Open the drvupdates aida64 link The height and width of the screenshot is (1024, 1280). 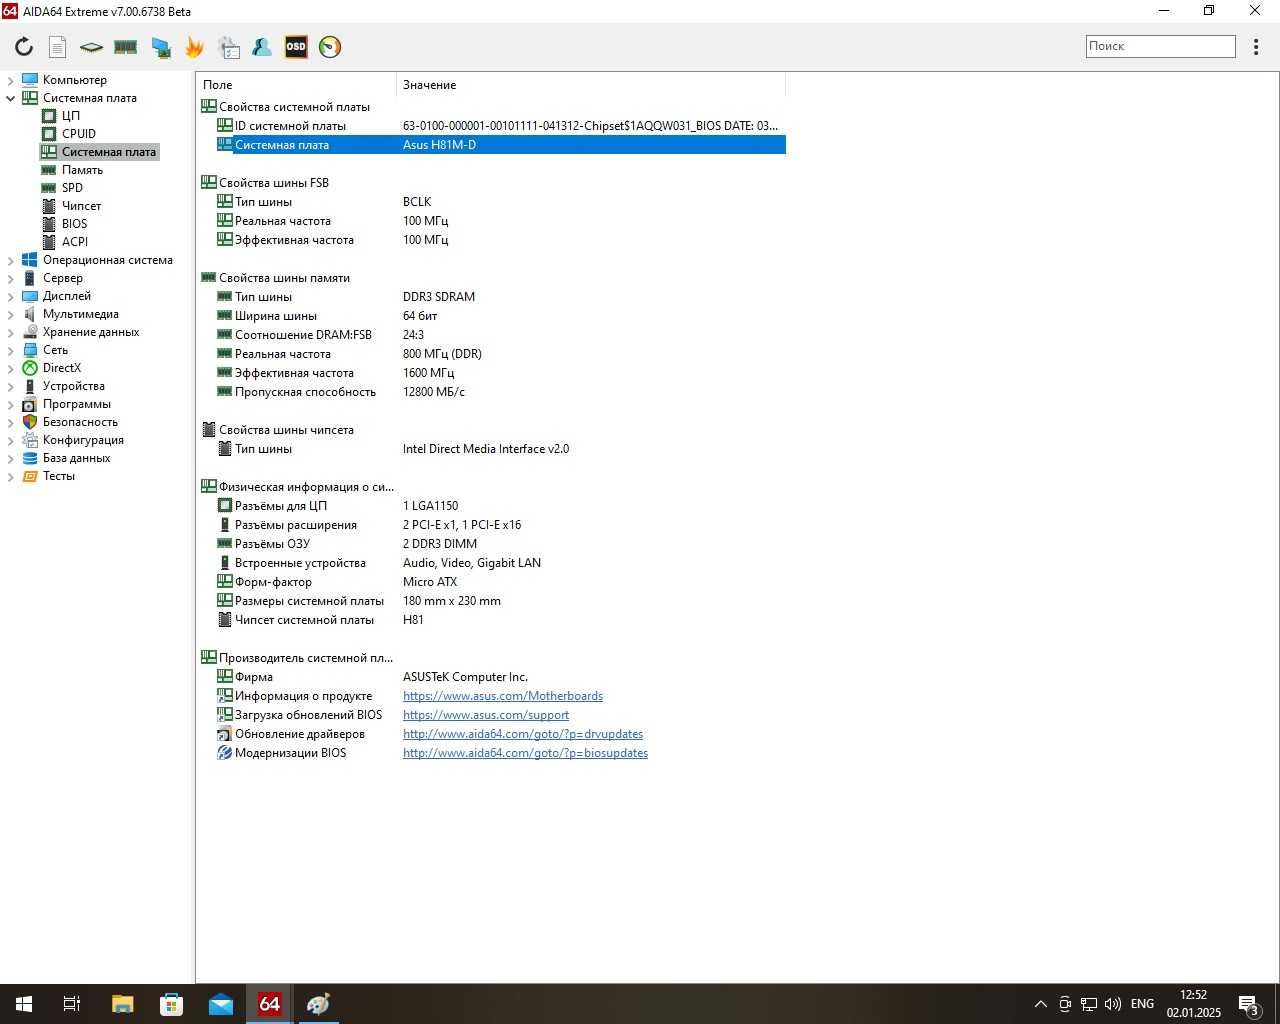(x=523, y=734)
